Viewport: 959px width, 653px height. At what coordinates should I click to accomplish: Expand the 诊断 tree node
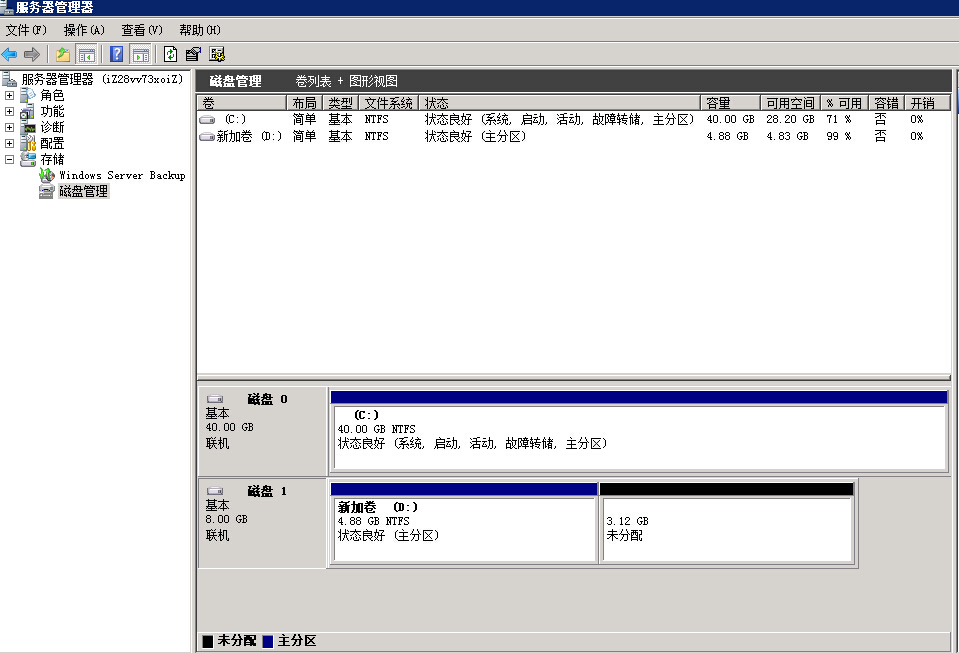[10, 127]
